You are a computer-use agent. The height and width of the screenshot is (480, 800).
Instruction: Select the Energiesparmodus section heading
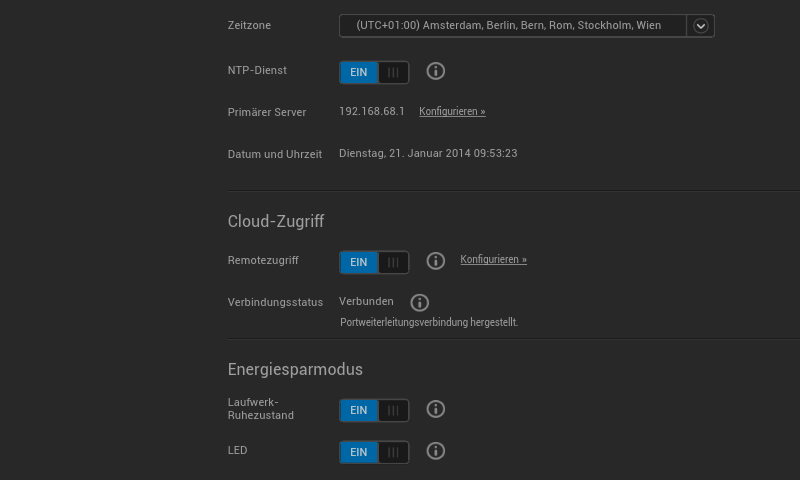[x=295, y=369]
